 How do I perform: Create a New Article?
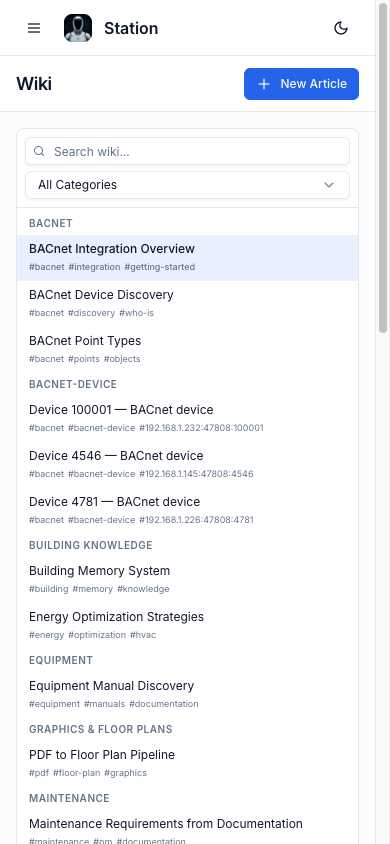coord(301,84)
